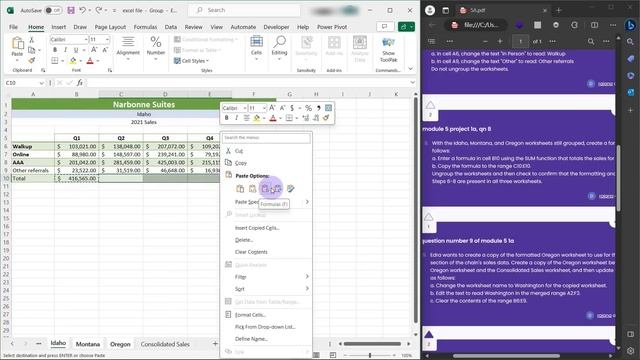640x360 pixels.
Task: Expand the formula bar chevron
Action: 412,82
